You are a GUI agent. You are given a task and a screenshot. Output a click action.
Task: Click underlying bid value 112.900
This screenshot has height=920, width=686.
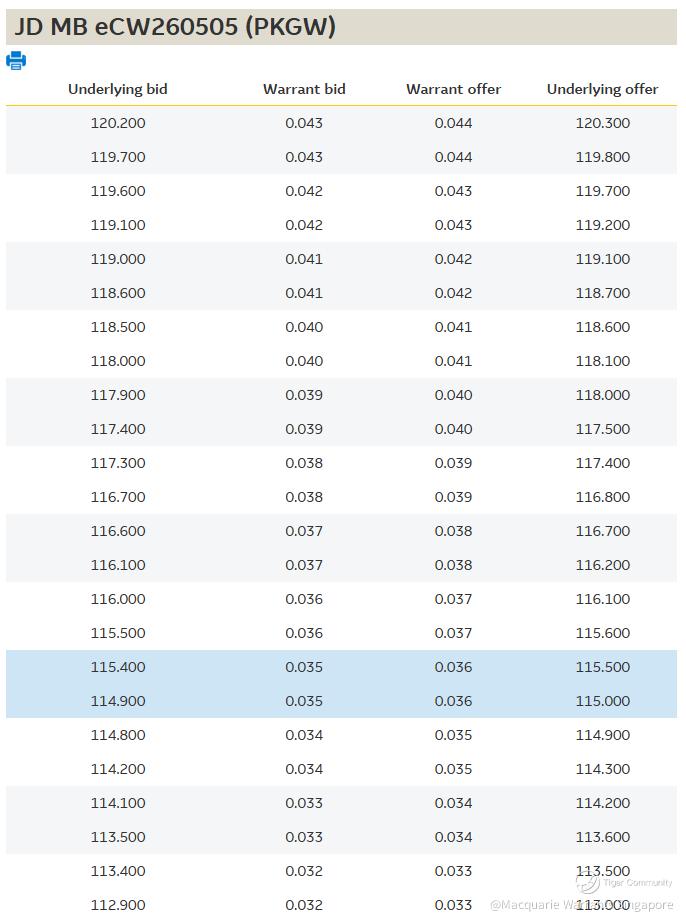(x=118, y=905)
